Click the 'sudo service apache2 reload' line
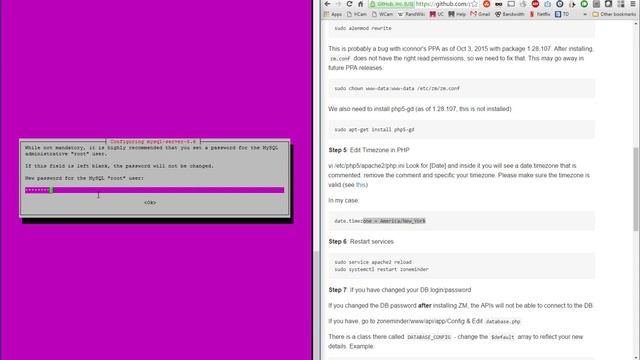Viewport: 640px width, 360px height. coord(373,262)
